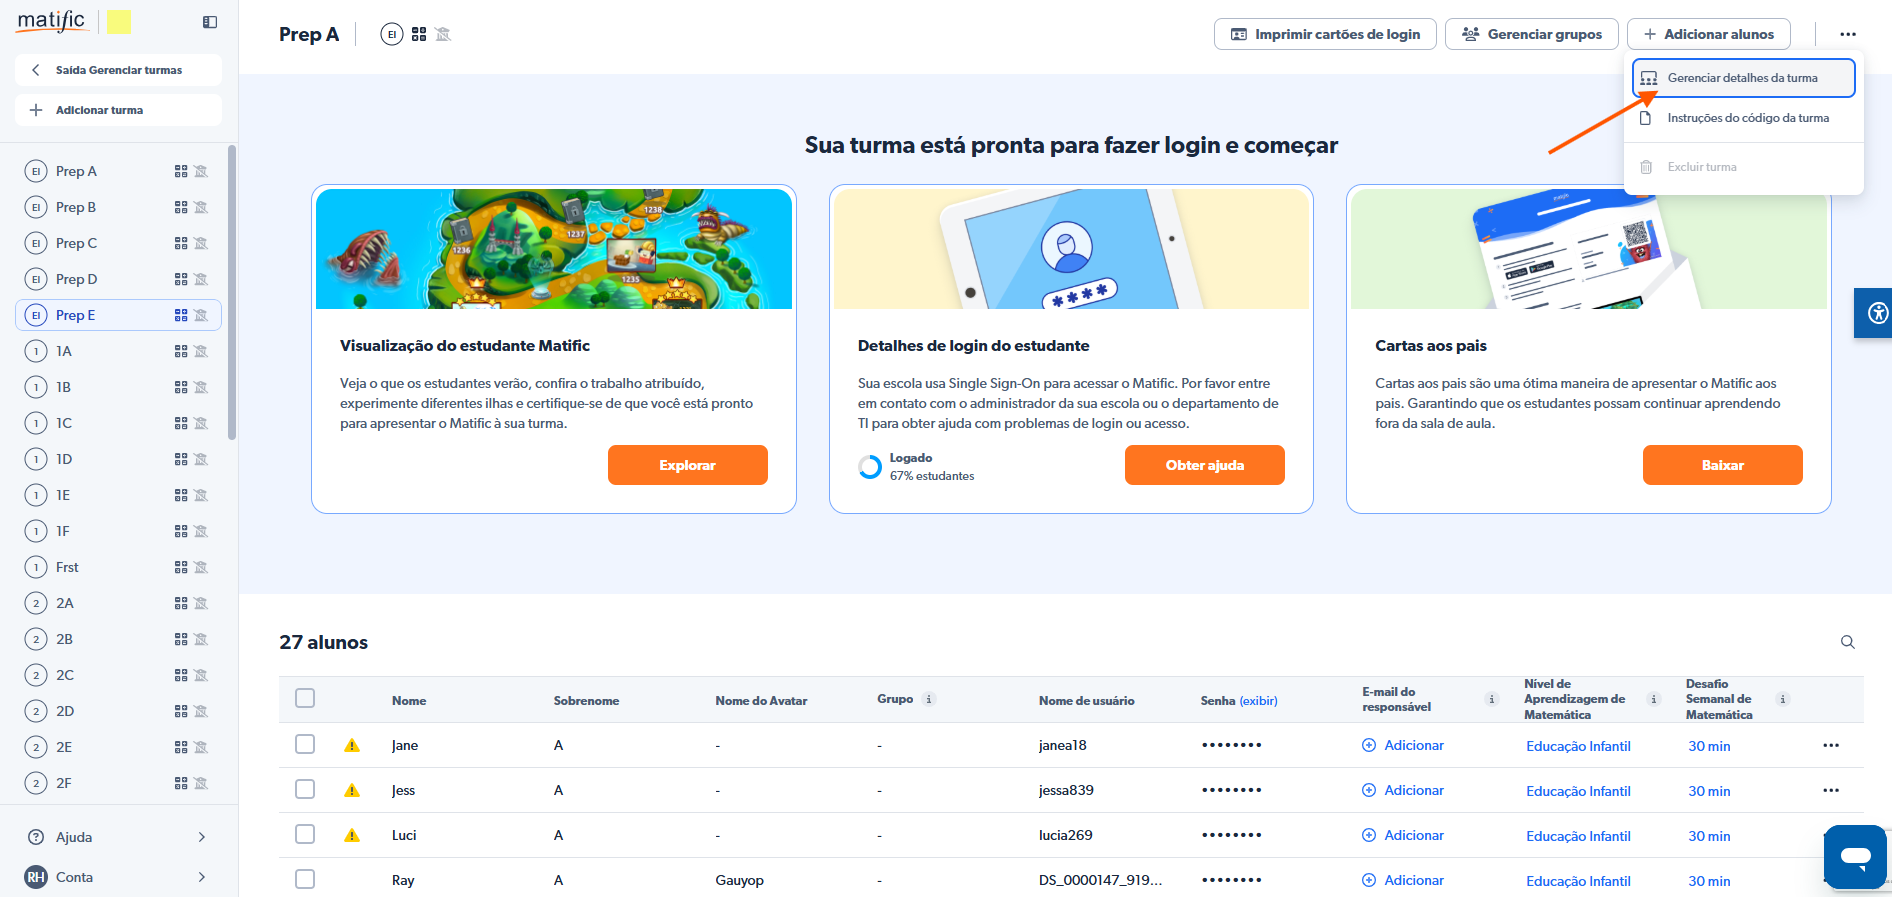Screen dimensions: 1892x897
Task: Open the chat support bubble
Action: pos(1855,856)
